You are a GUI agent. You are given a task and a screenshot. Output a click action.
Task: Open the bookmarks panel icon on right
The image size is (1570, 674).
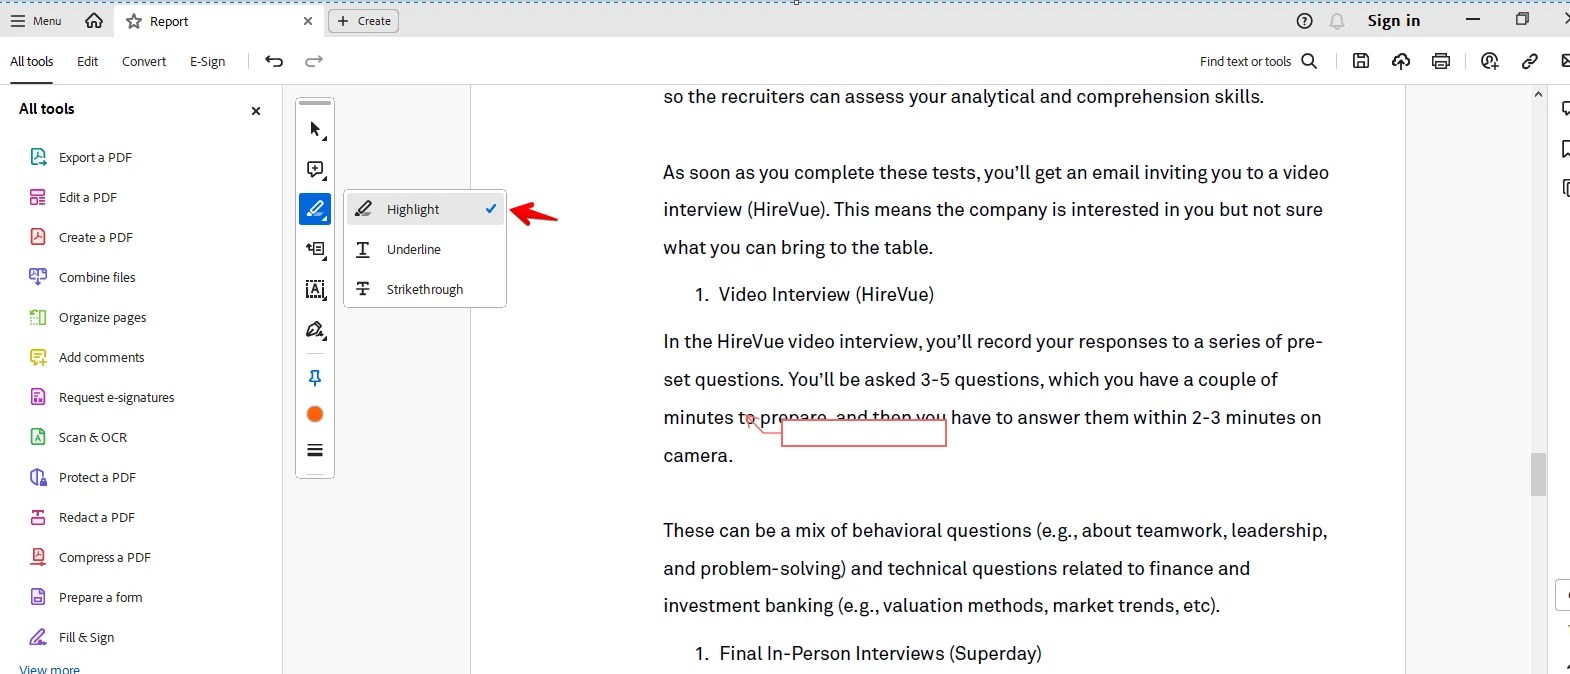[x=1564, y=149]
